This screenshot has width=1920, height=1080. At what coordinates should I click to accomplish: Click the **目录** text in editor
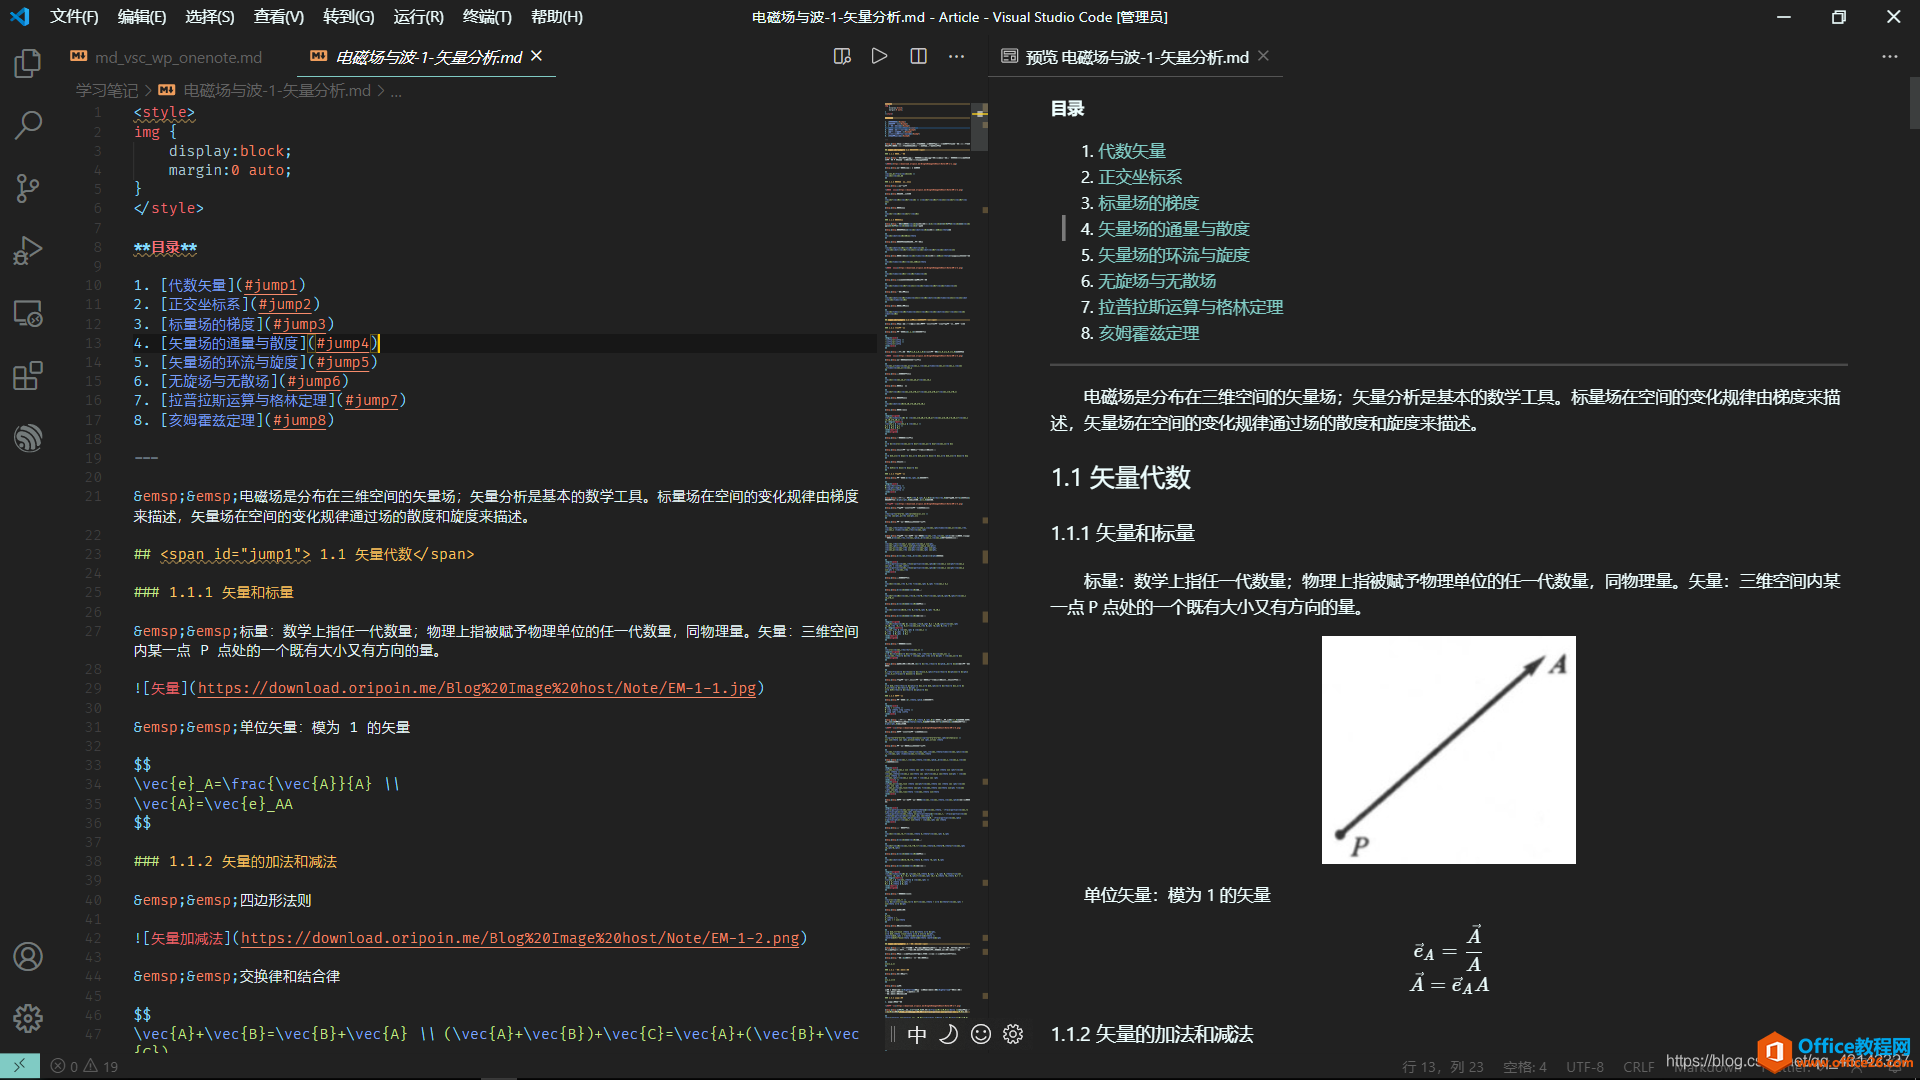click(x=166, y=247)
